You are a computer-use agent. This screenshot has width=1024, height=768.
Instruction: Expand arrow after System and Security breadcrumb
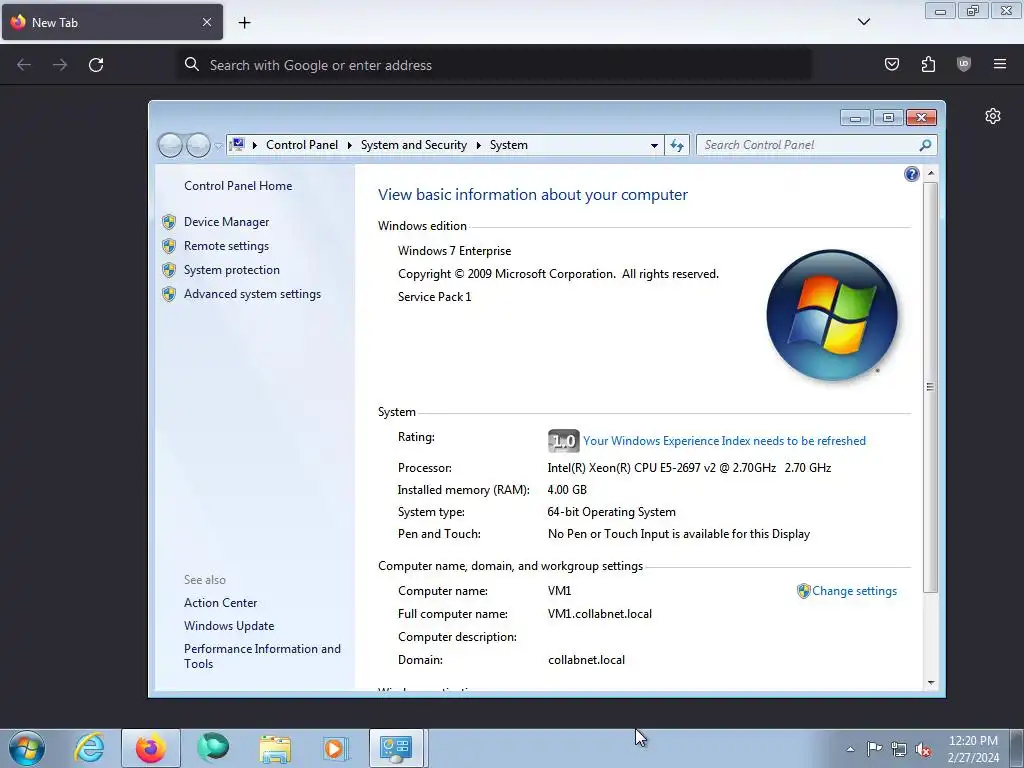click(x=479, y=145)
